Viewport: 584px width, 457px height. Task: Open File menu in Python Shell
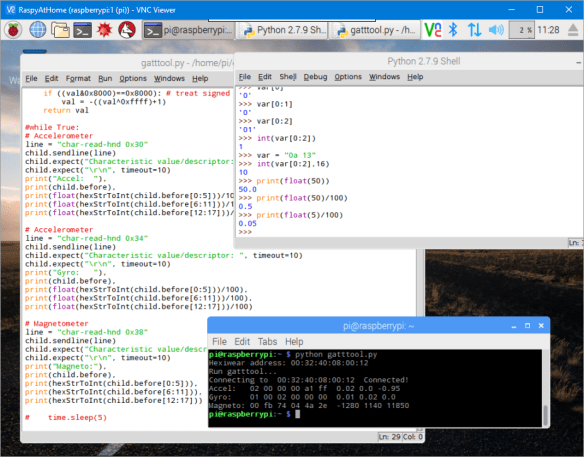coord(245,77)
